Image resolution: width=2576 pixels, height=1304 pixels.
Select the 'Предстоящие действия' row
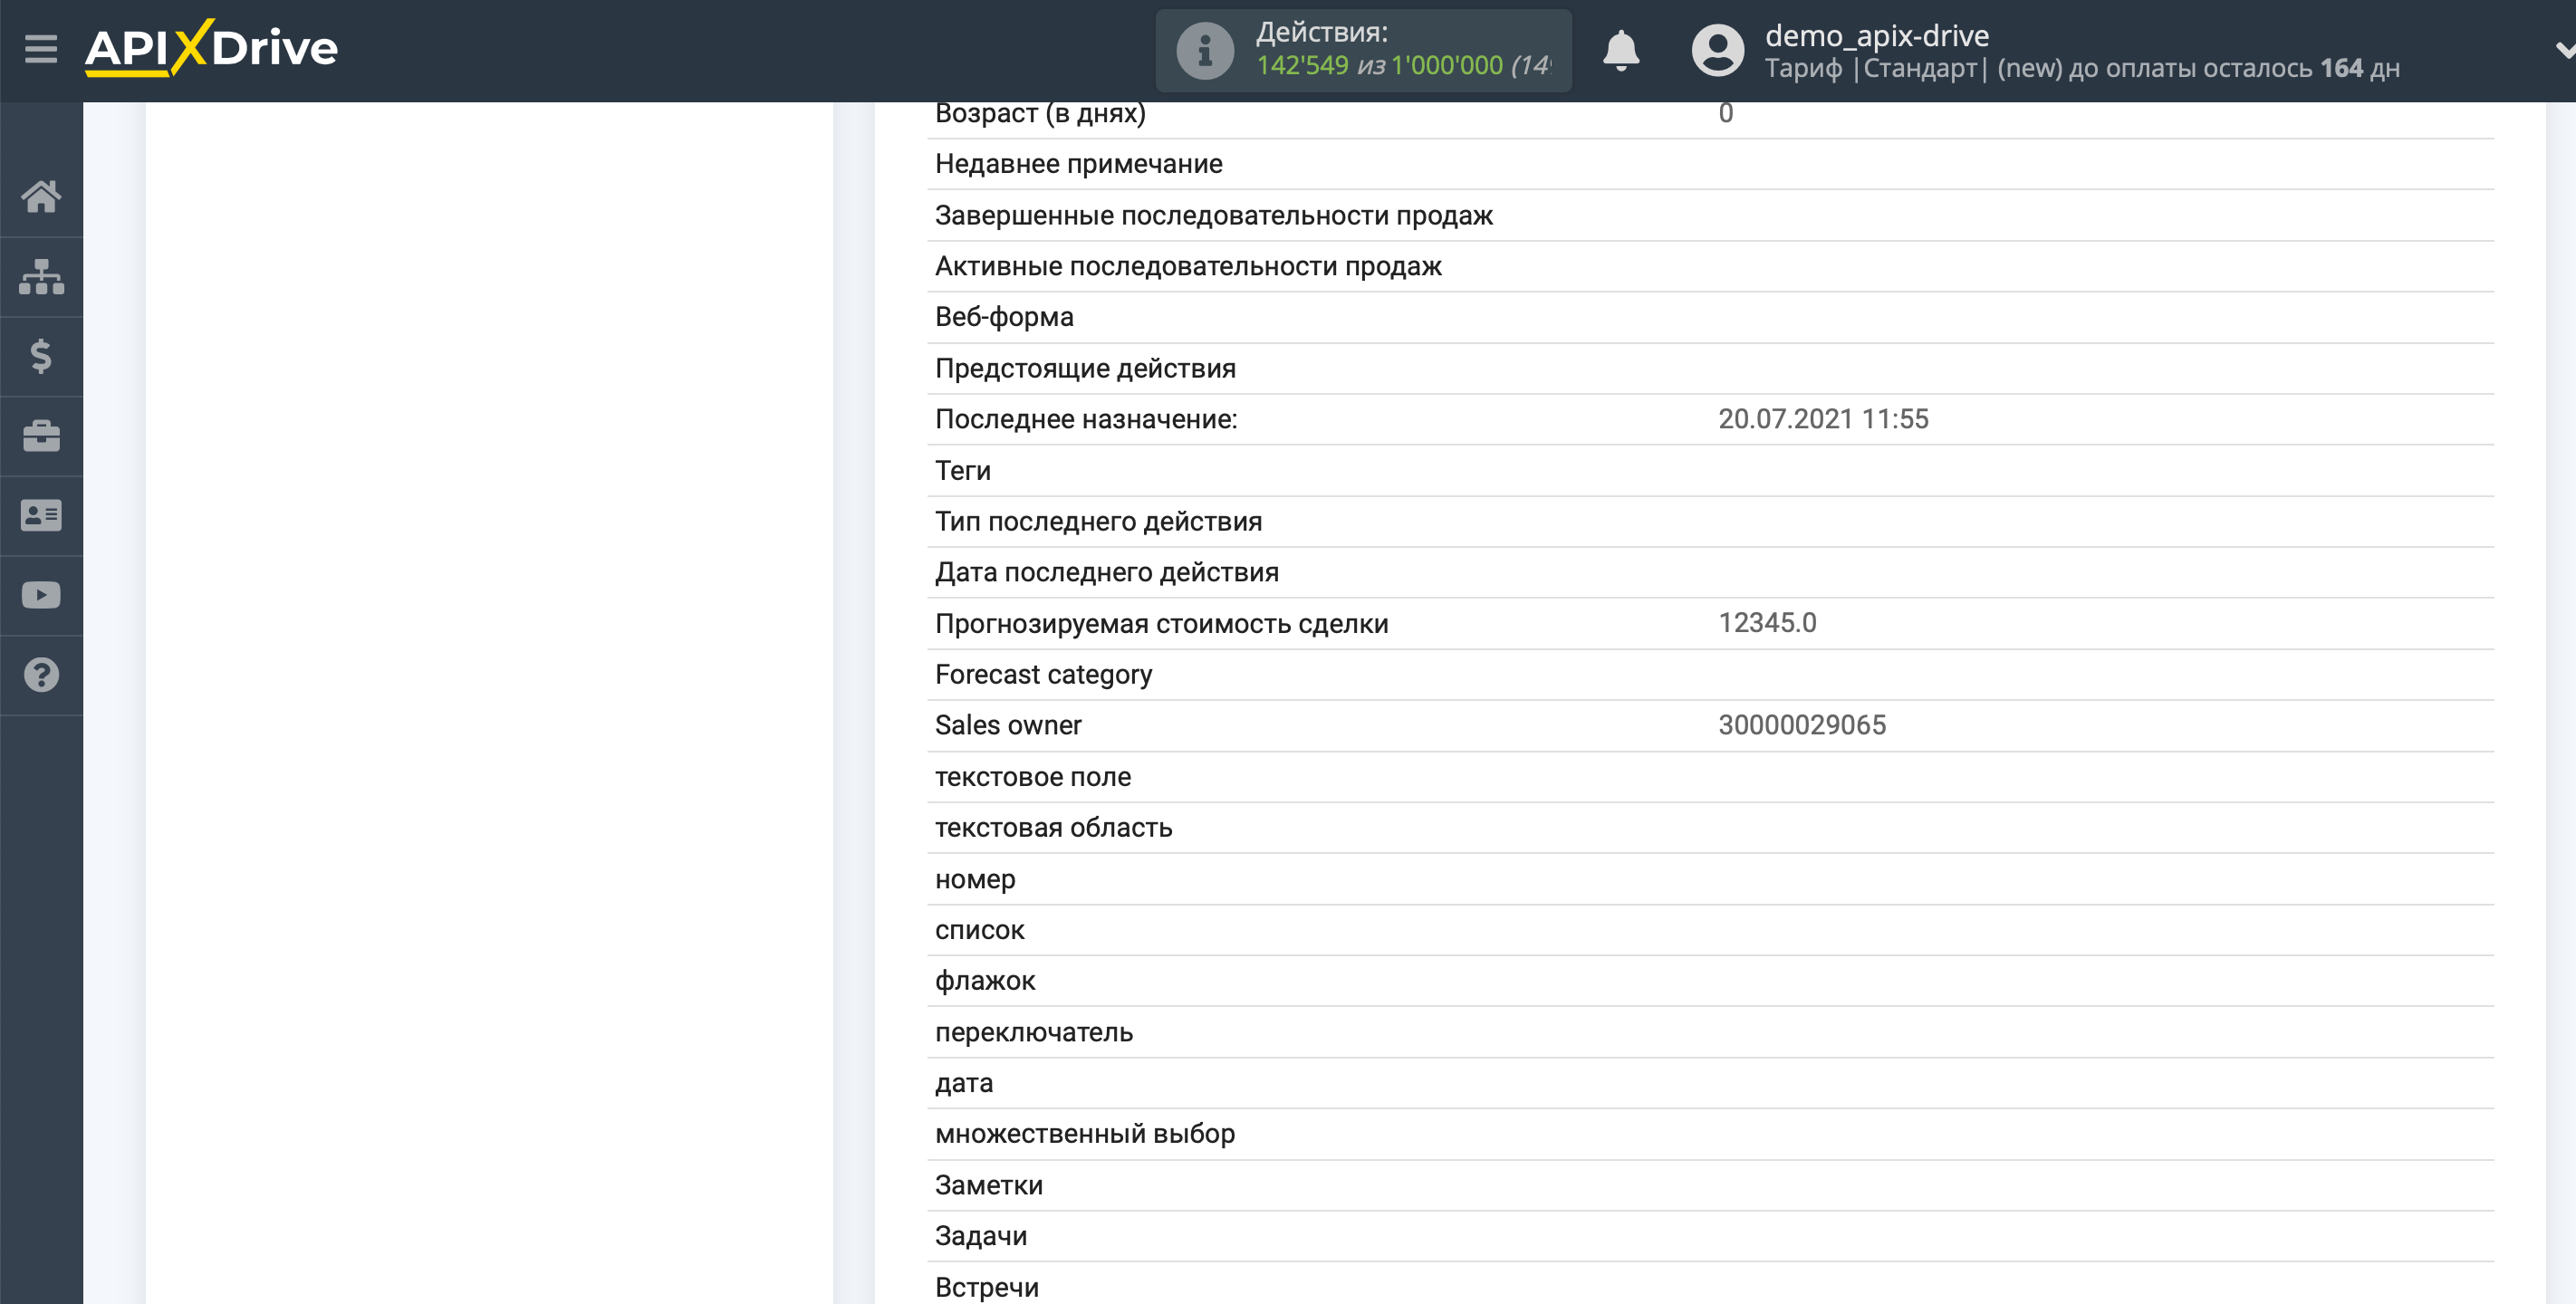point(1710,368)
